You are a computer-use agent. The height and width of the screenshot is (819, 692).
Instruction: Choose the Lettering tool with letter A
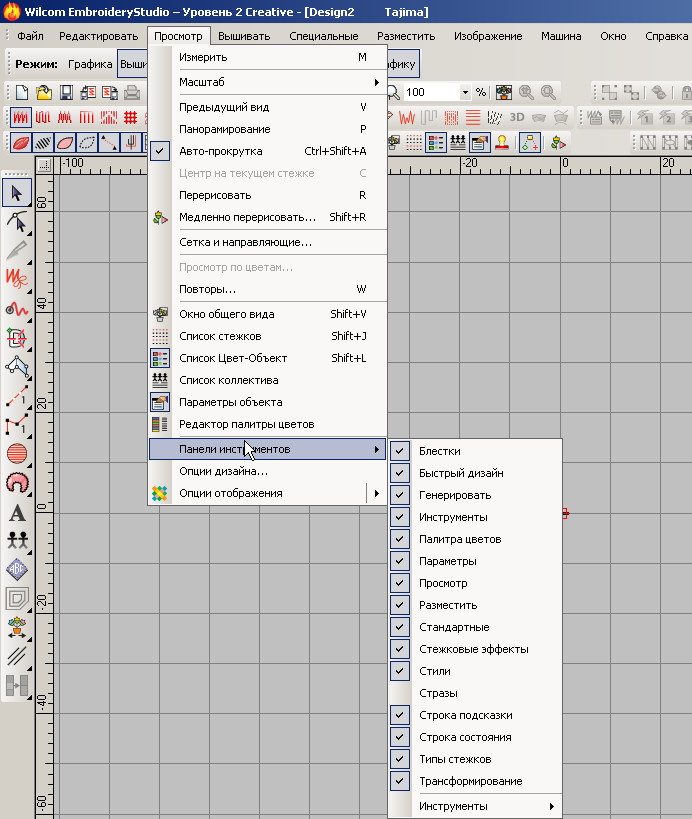tap(17, 514)
